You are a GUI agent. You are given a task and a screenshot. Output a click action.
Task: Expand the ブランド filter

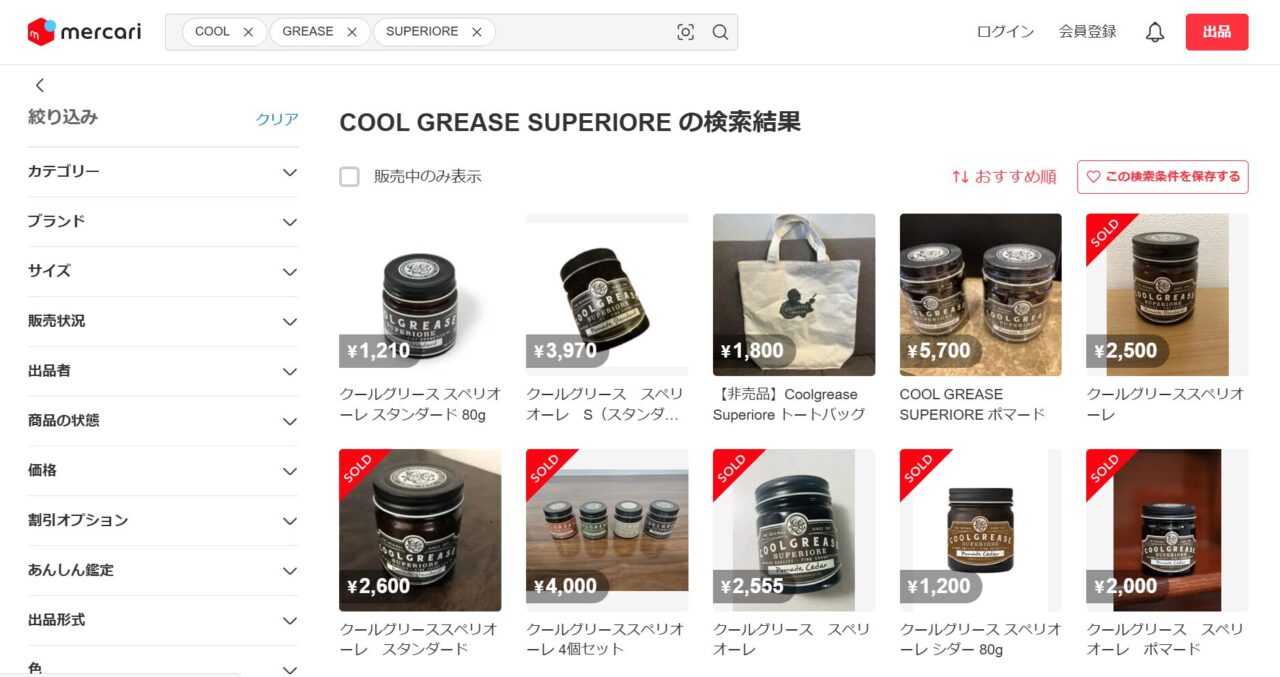pos(163,222)
